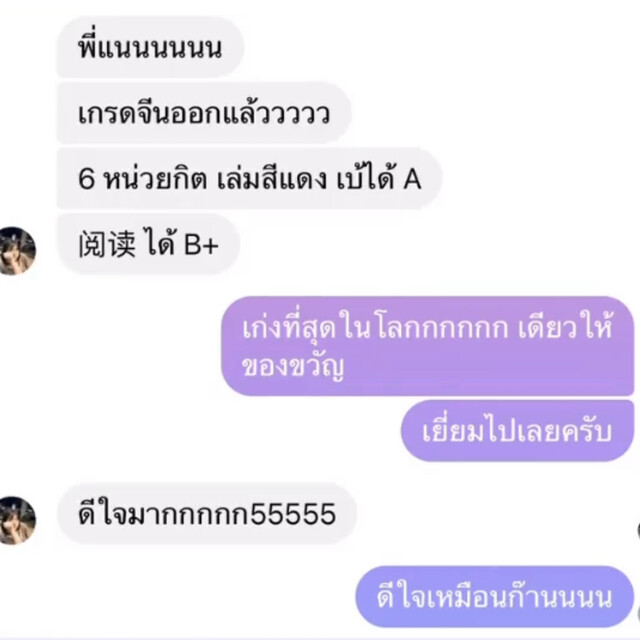This screenshot has height=640, width=640.
Task: Click the B+ grade text
Action: click(x=201, y=245)
